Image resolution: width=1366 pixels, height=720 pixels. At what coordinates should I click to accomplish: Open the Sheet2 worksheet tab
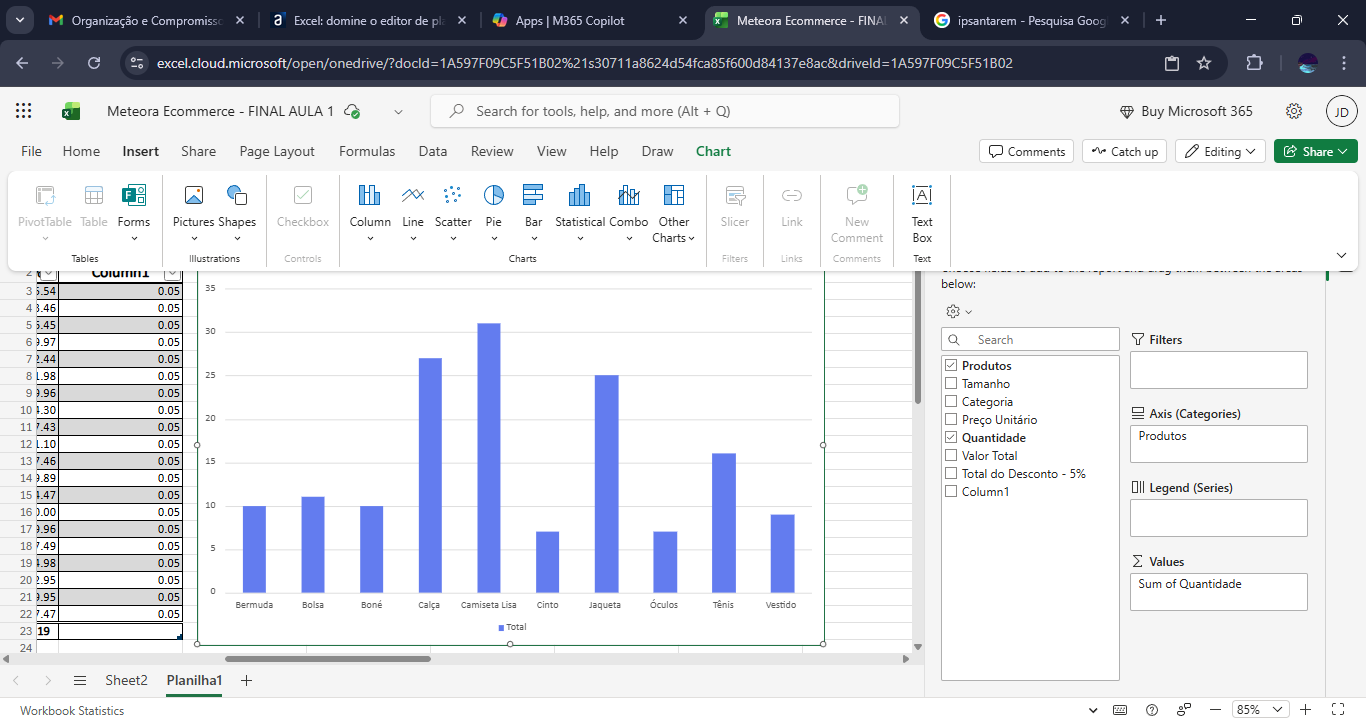(126, 680)
